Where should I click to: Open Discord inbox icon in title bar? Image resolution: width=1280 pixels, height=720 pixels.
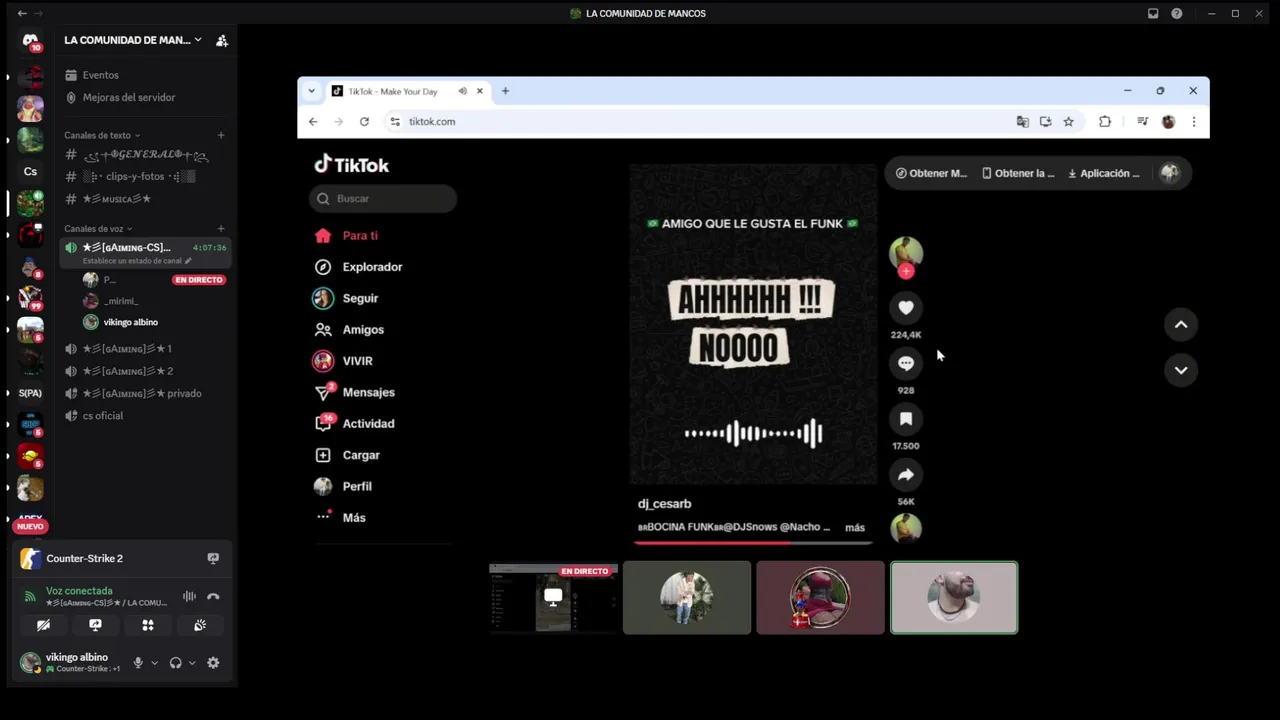[x=1153, y=13]
